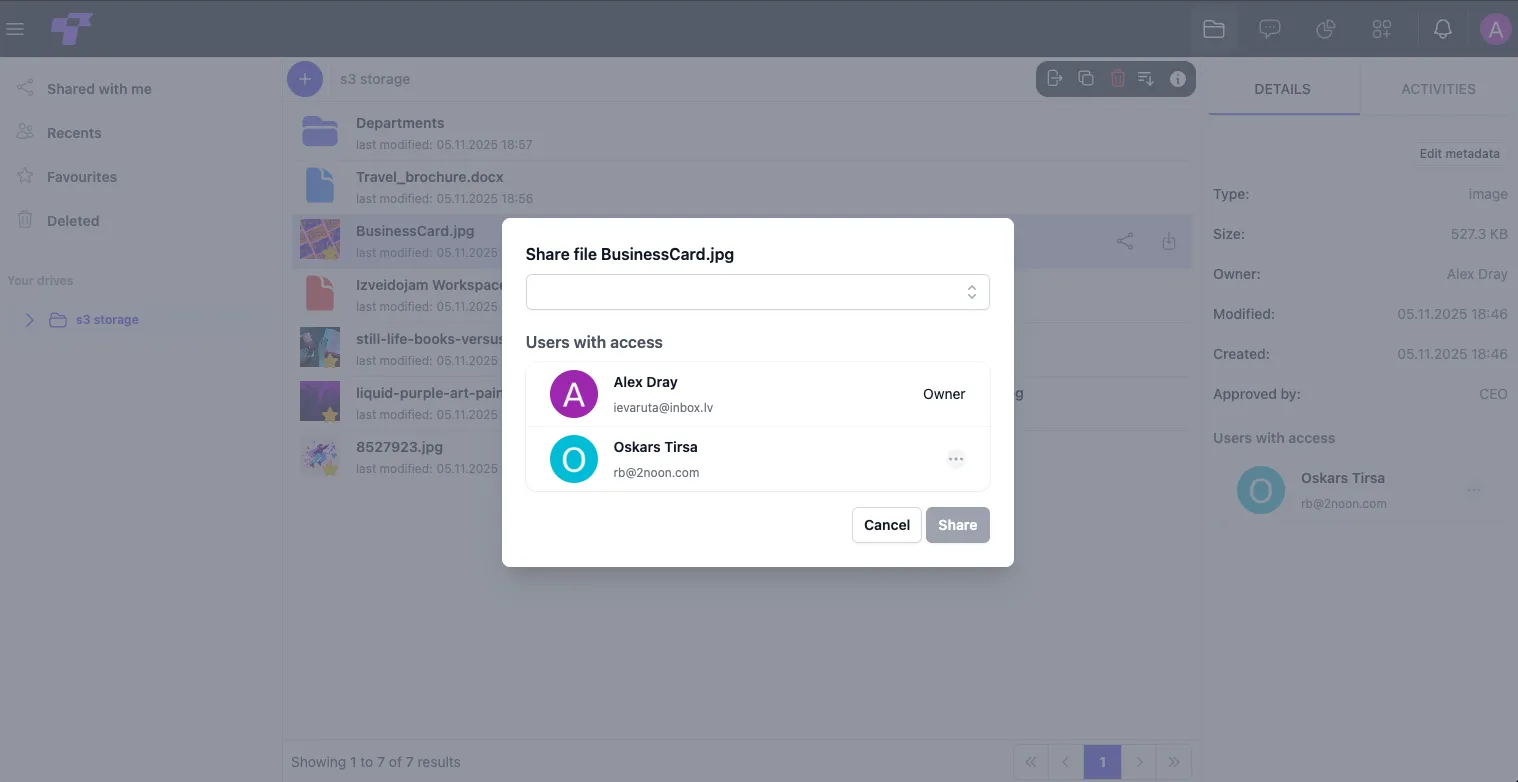Open the Shared with me section

pos(99,89)
